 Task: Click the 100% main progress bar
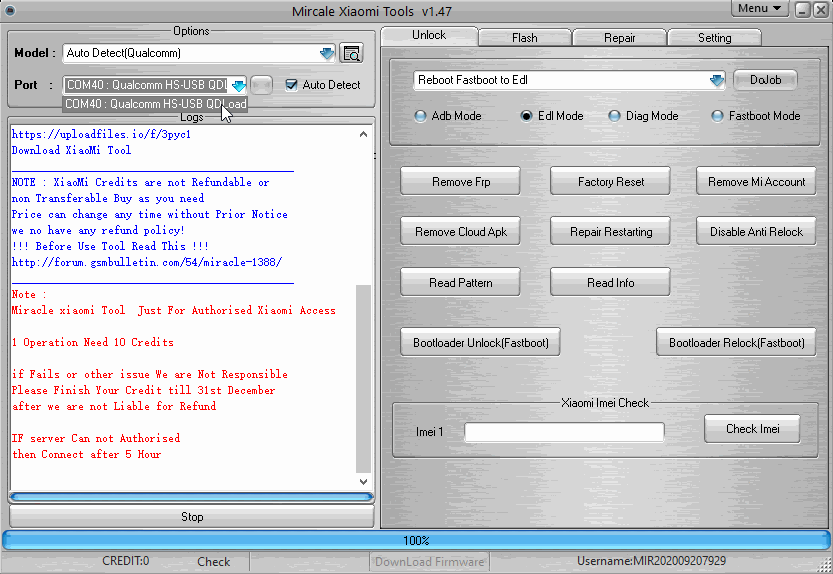pos(416,541)
